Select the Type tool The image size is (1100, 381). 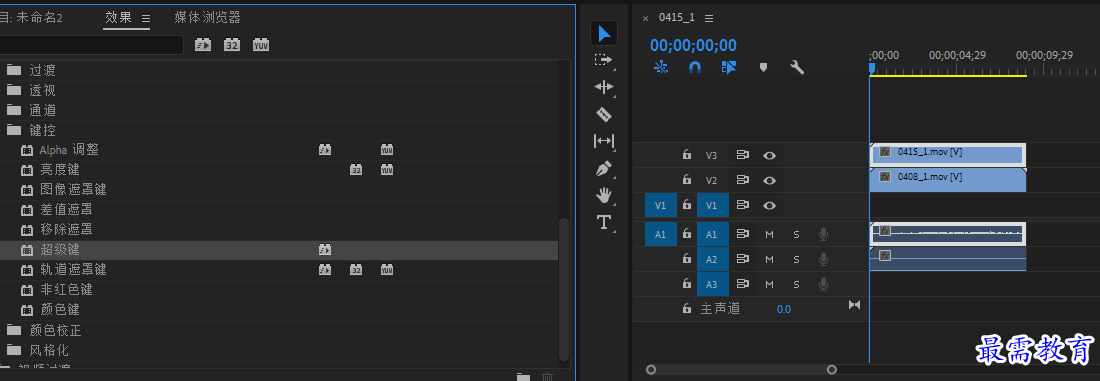(x=603, y=222)
